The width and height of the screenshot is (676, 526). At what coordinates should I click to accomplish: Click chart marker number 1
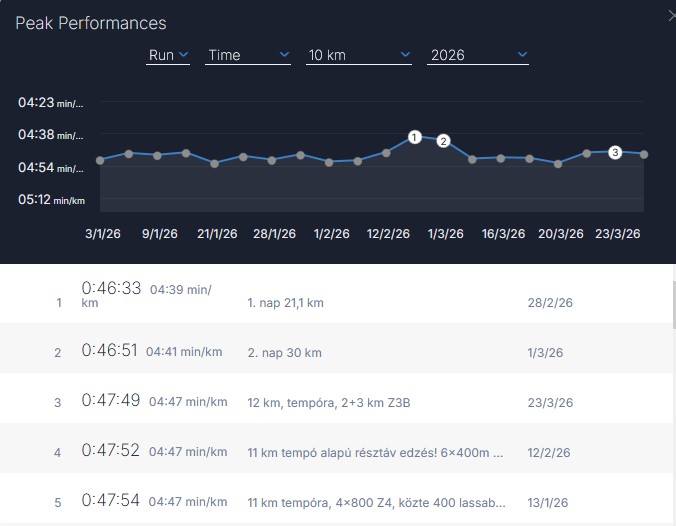click(x=414, y=137)
